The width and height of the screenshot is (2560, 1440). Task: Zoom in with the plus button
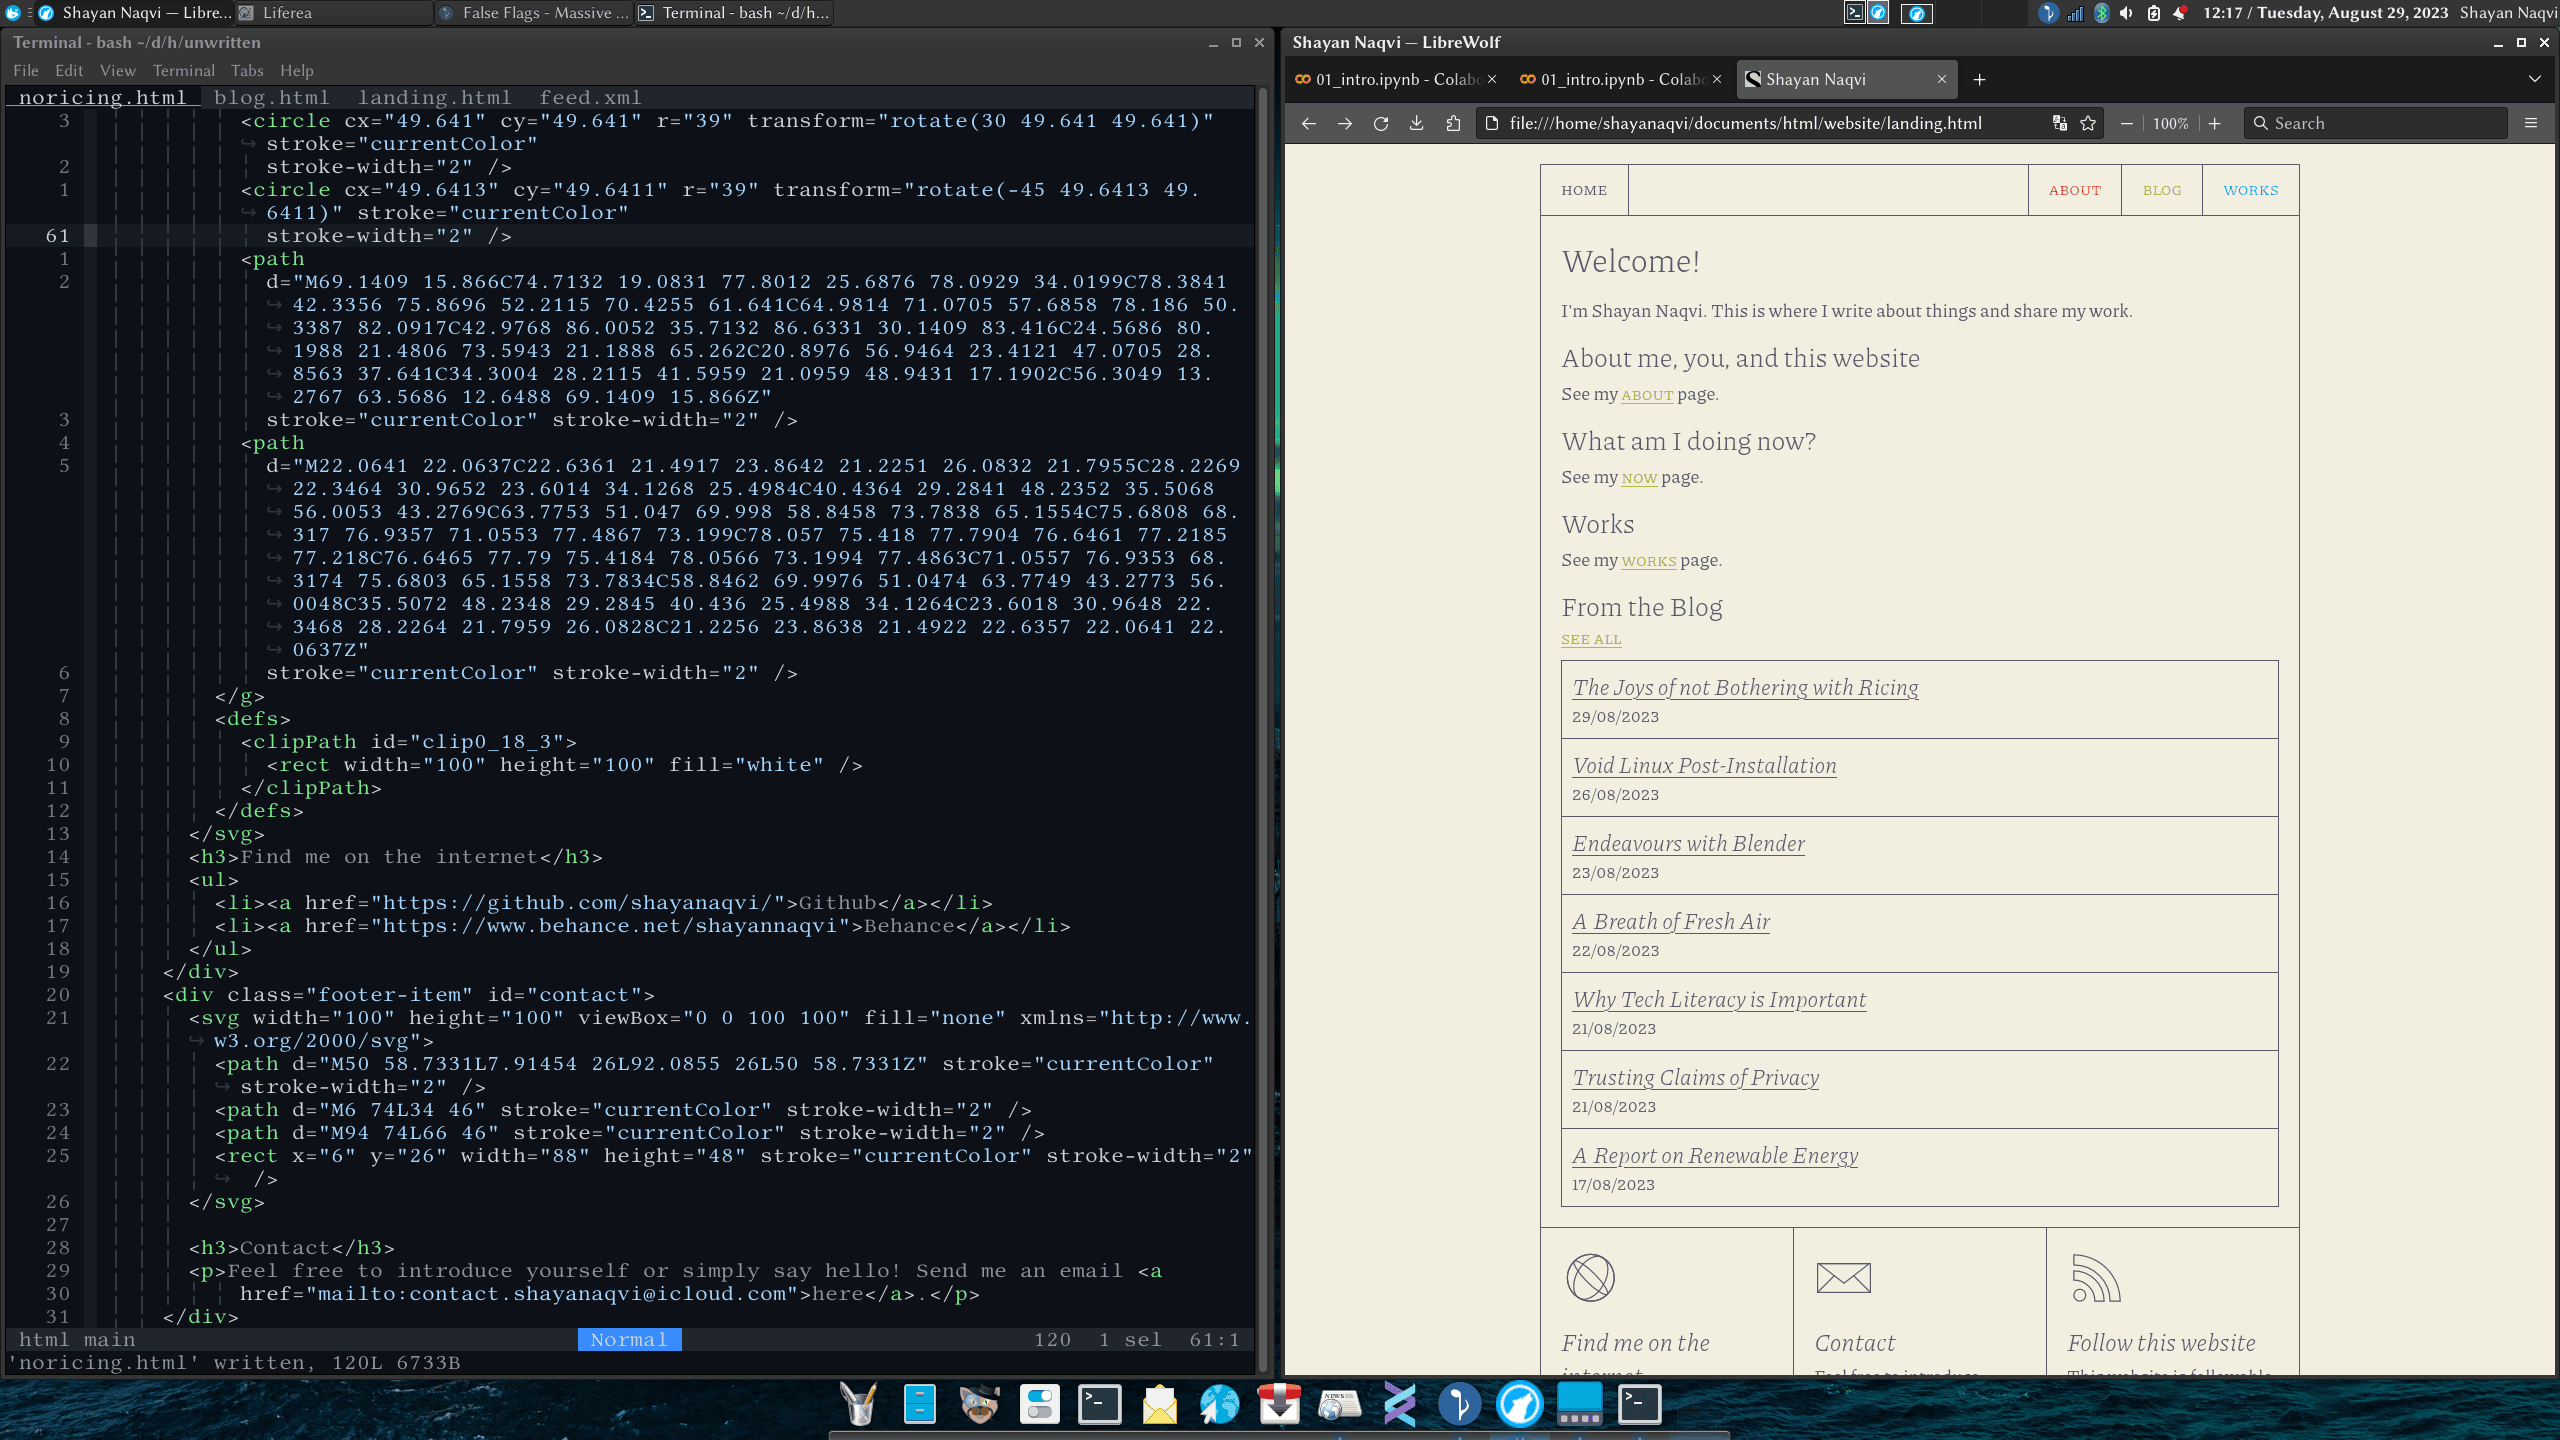tap(2214, 123)
